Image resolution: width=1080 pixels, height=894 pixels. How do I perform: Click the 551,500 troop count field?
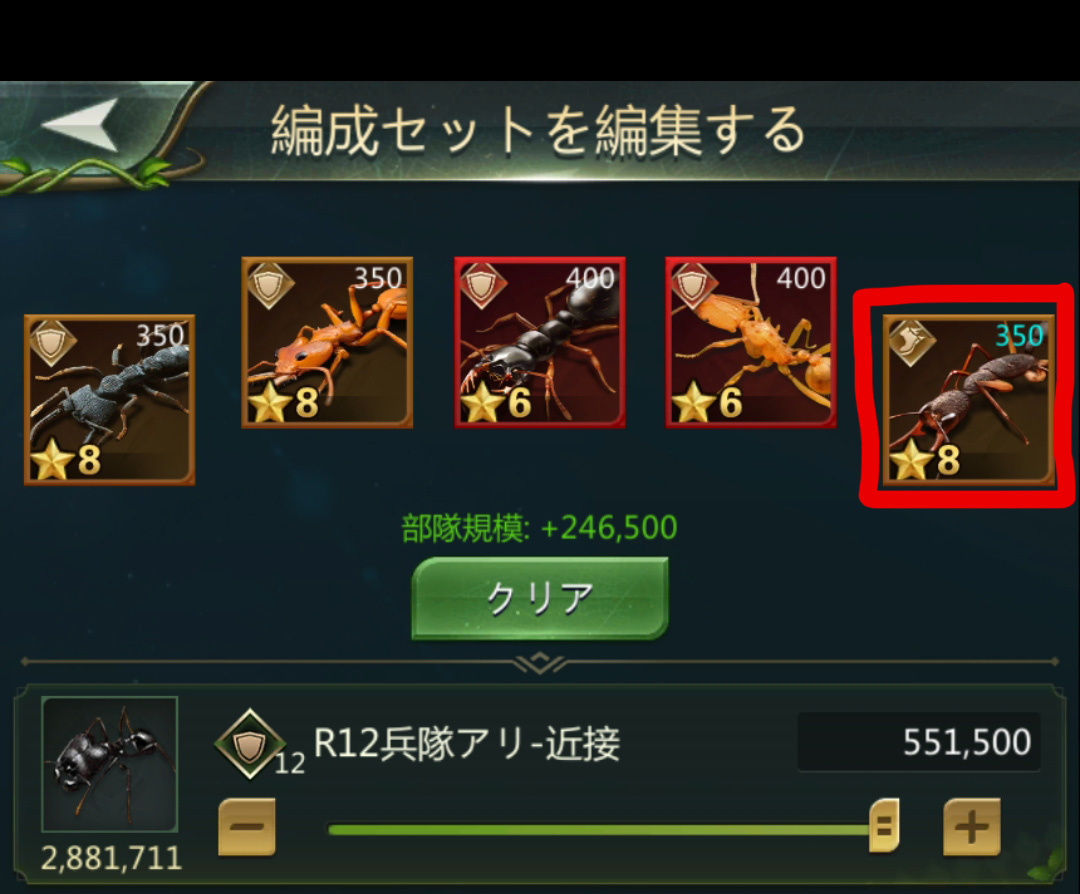coord(919,742)
